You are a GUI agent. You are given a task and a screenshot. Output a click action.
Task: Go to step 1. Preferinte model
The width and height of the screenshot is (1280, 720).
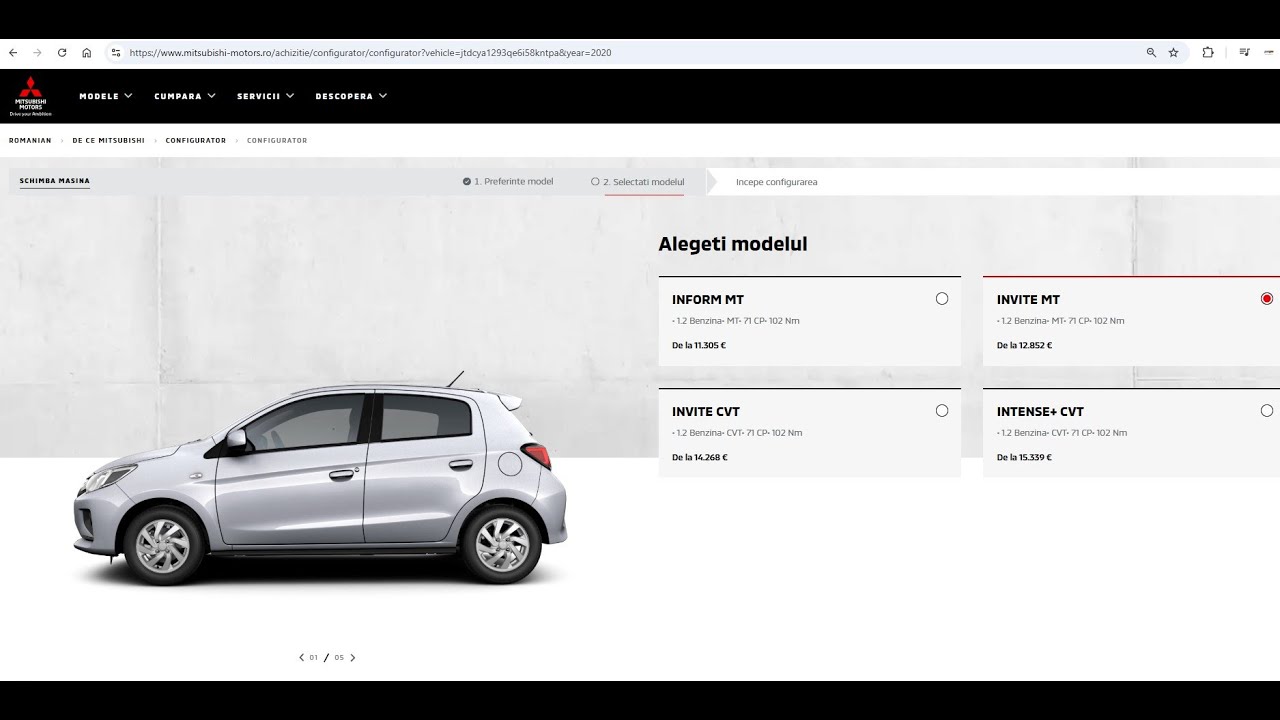508,182
